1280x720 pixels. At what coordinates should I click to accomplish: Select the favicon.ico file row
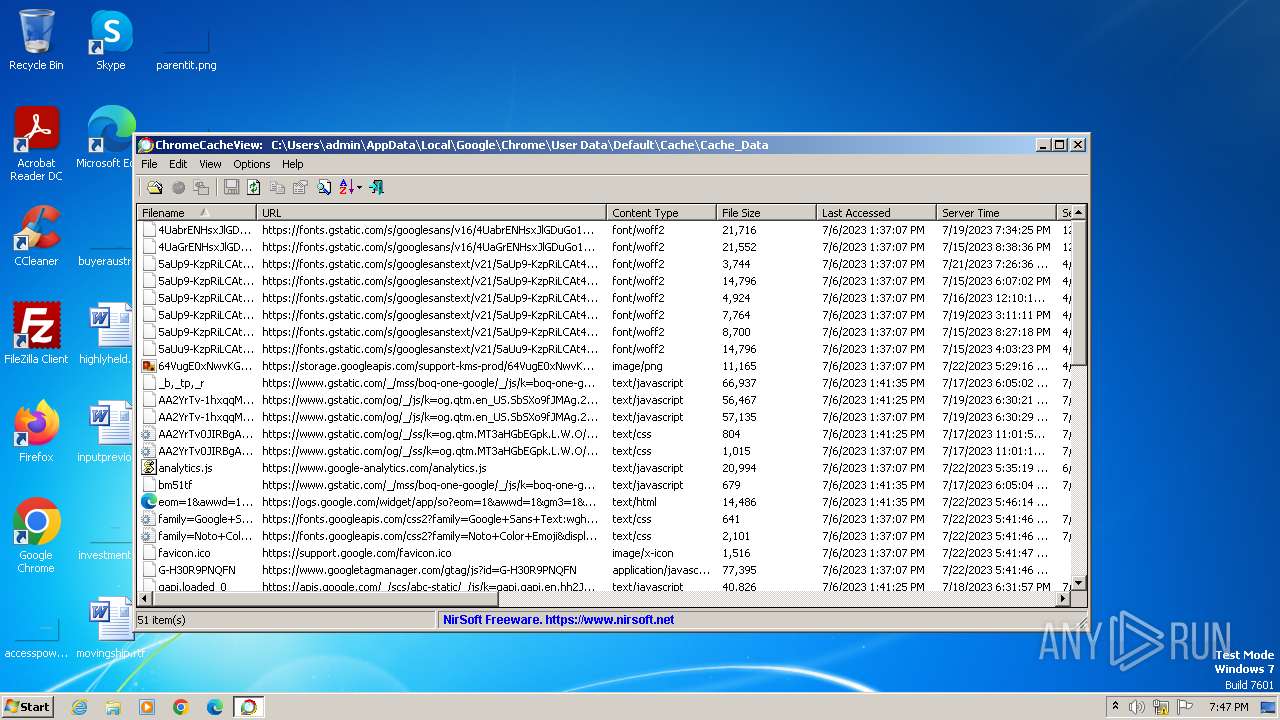click(x=604, y=553)
